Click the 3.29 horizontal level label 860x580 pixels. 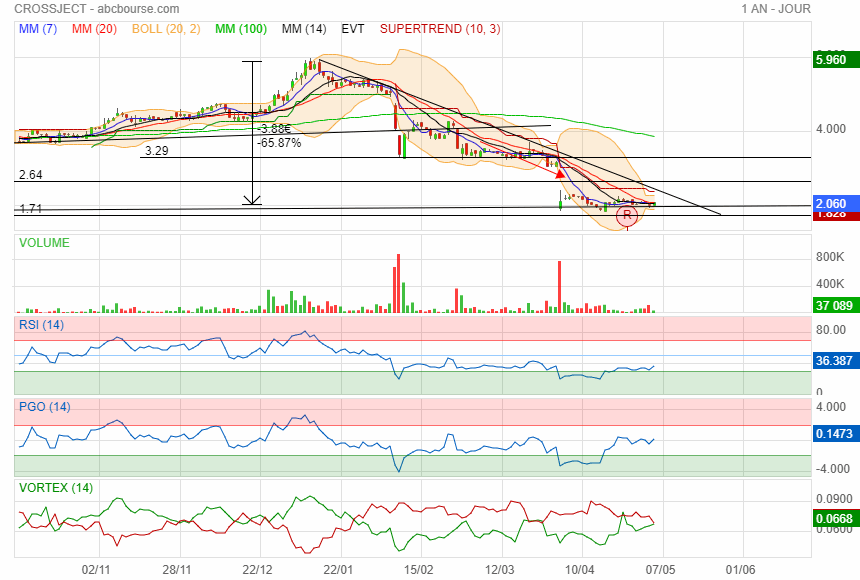(157, 151)
